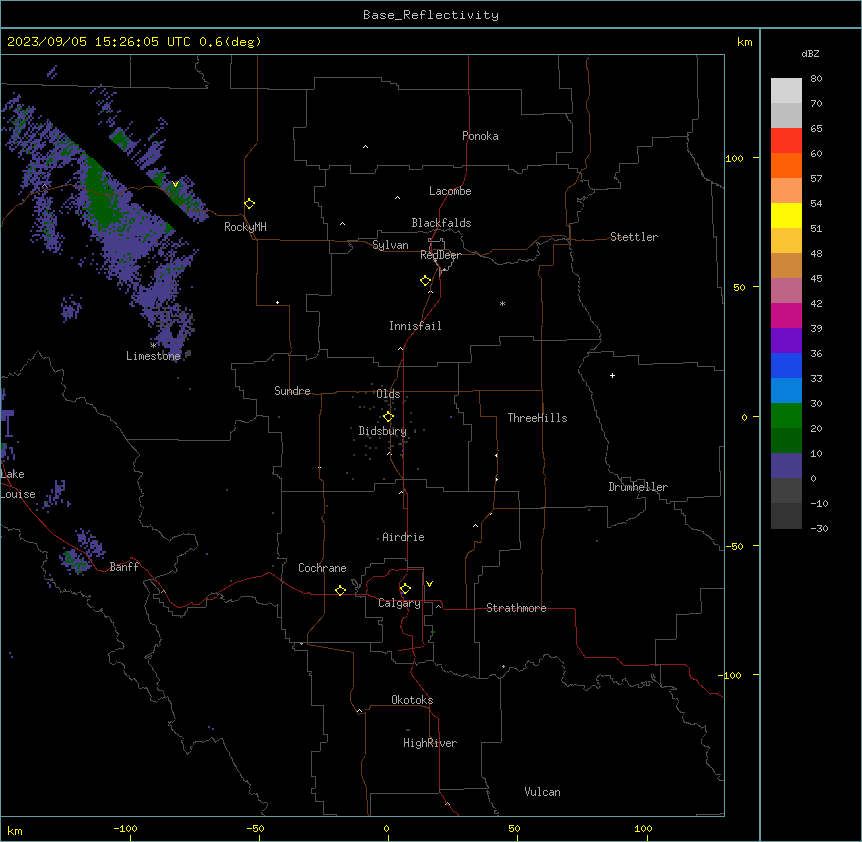The height and width of the screenshot is (842, 862).
Task: Click the Base_Reflectivity title text
Action: pos(431,15)
